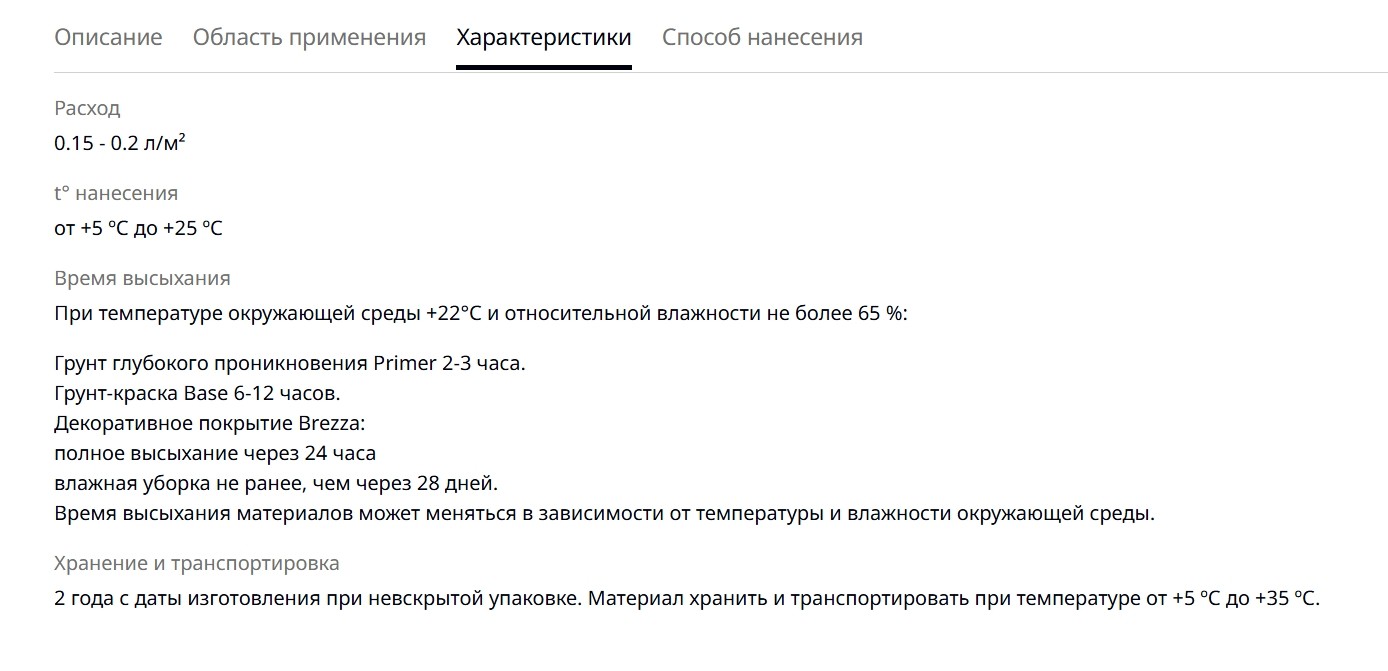Click the влажная уборка 28 дней line
The width and height of the screenshot is (1388, 671).
tap(276, 483)
